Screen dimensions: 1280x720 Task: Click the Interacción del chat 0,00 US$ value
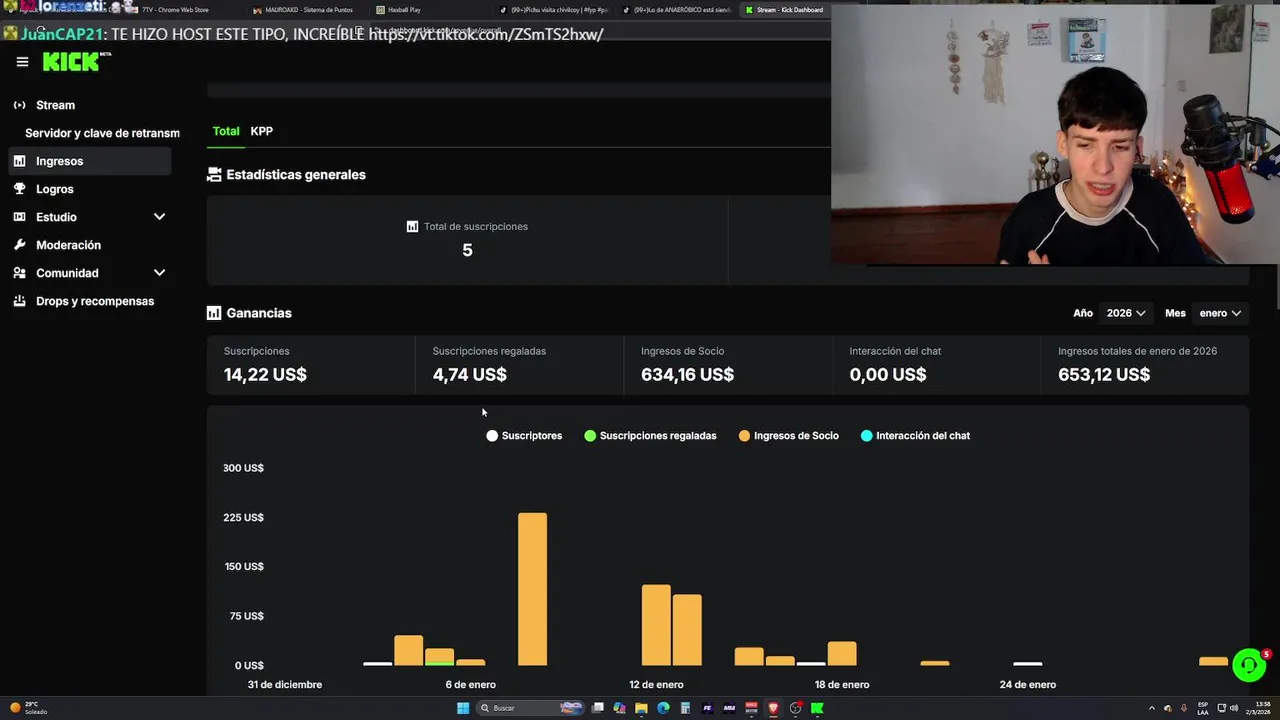click(x=888, y=375)
